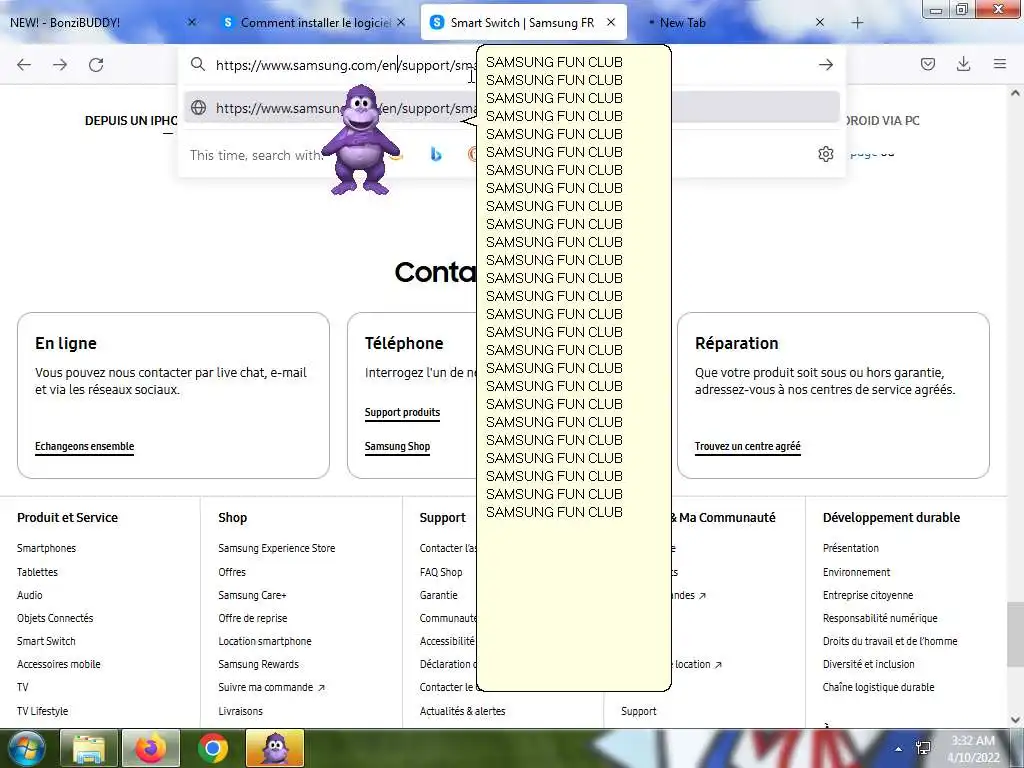Open Actualités & alertes link
Viewport: 1024px width, 768px height.
point(462,711)
